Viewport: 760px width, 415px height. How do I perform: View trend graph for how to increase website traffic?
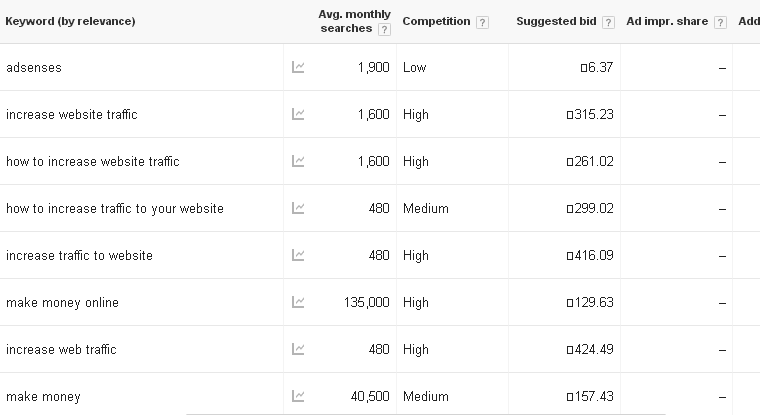pos(298,161)
